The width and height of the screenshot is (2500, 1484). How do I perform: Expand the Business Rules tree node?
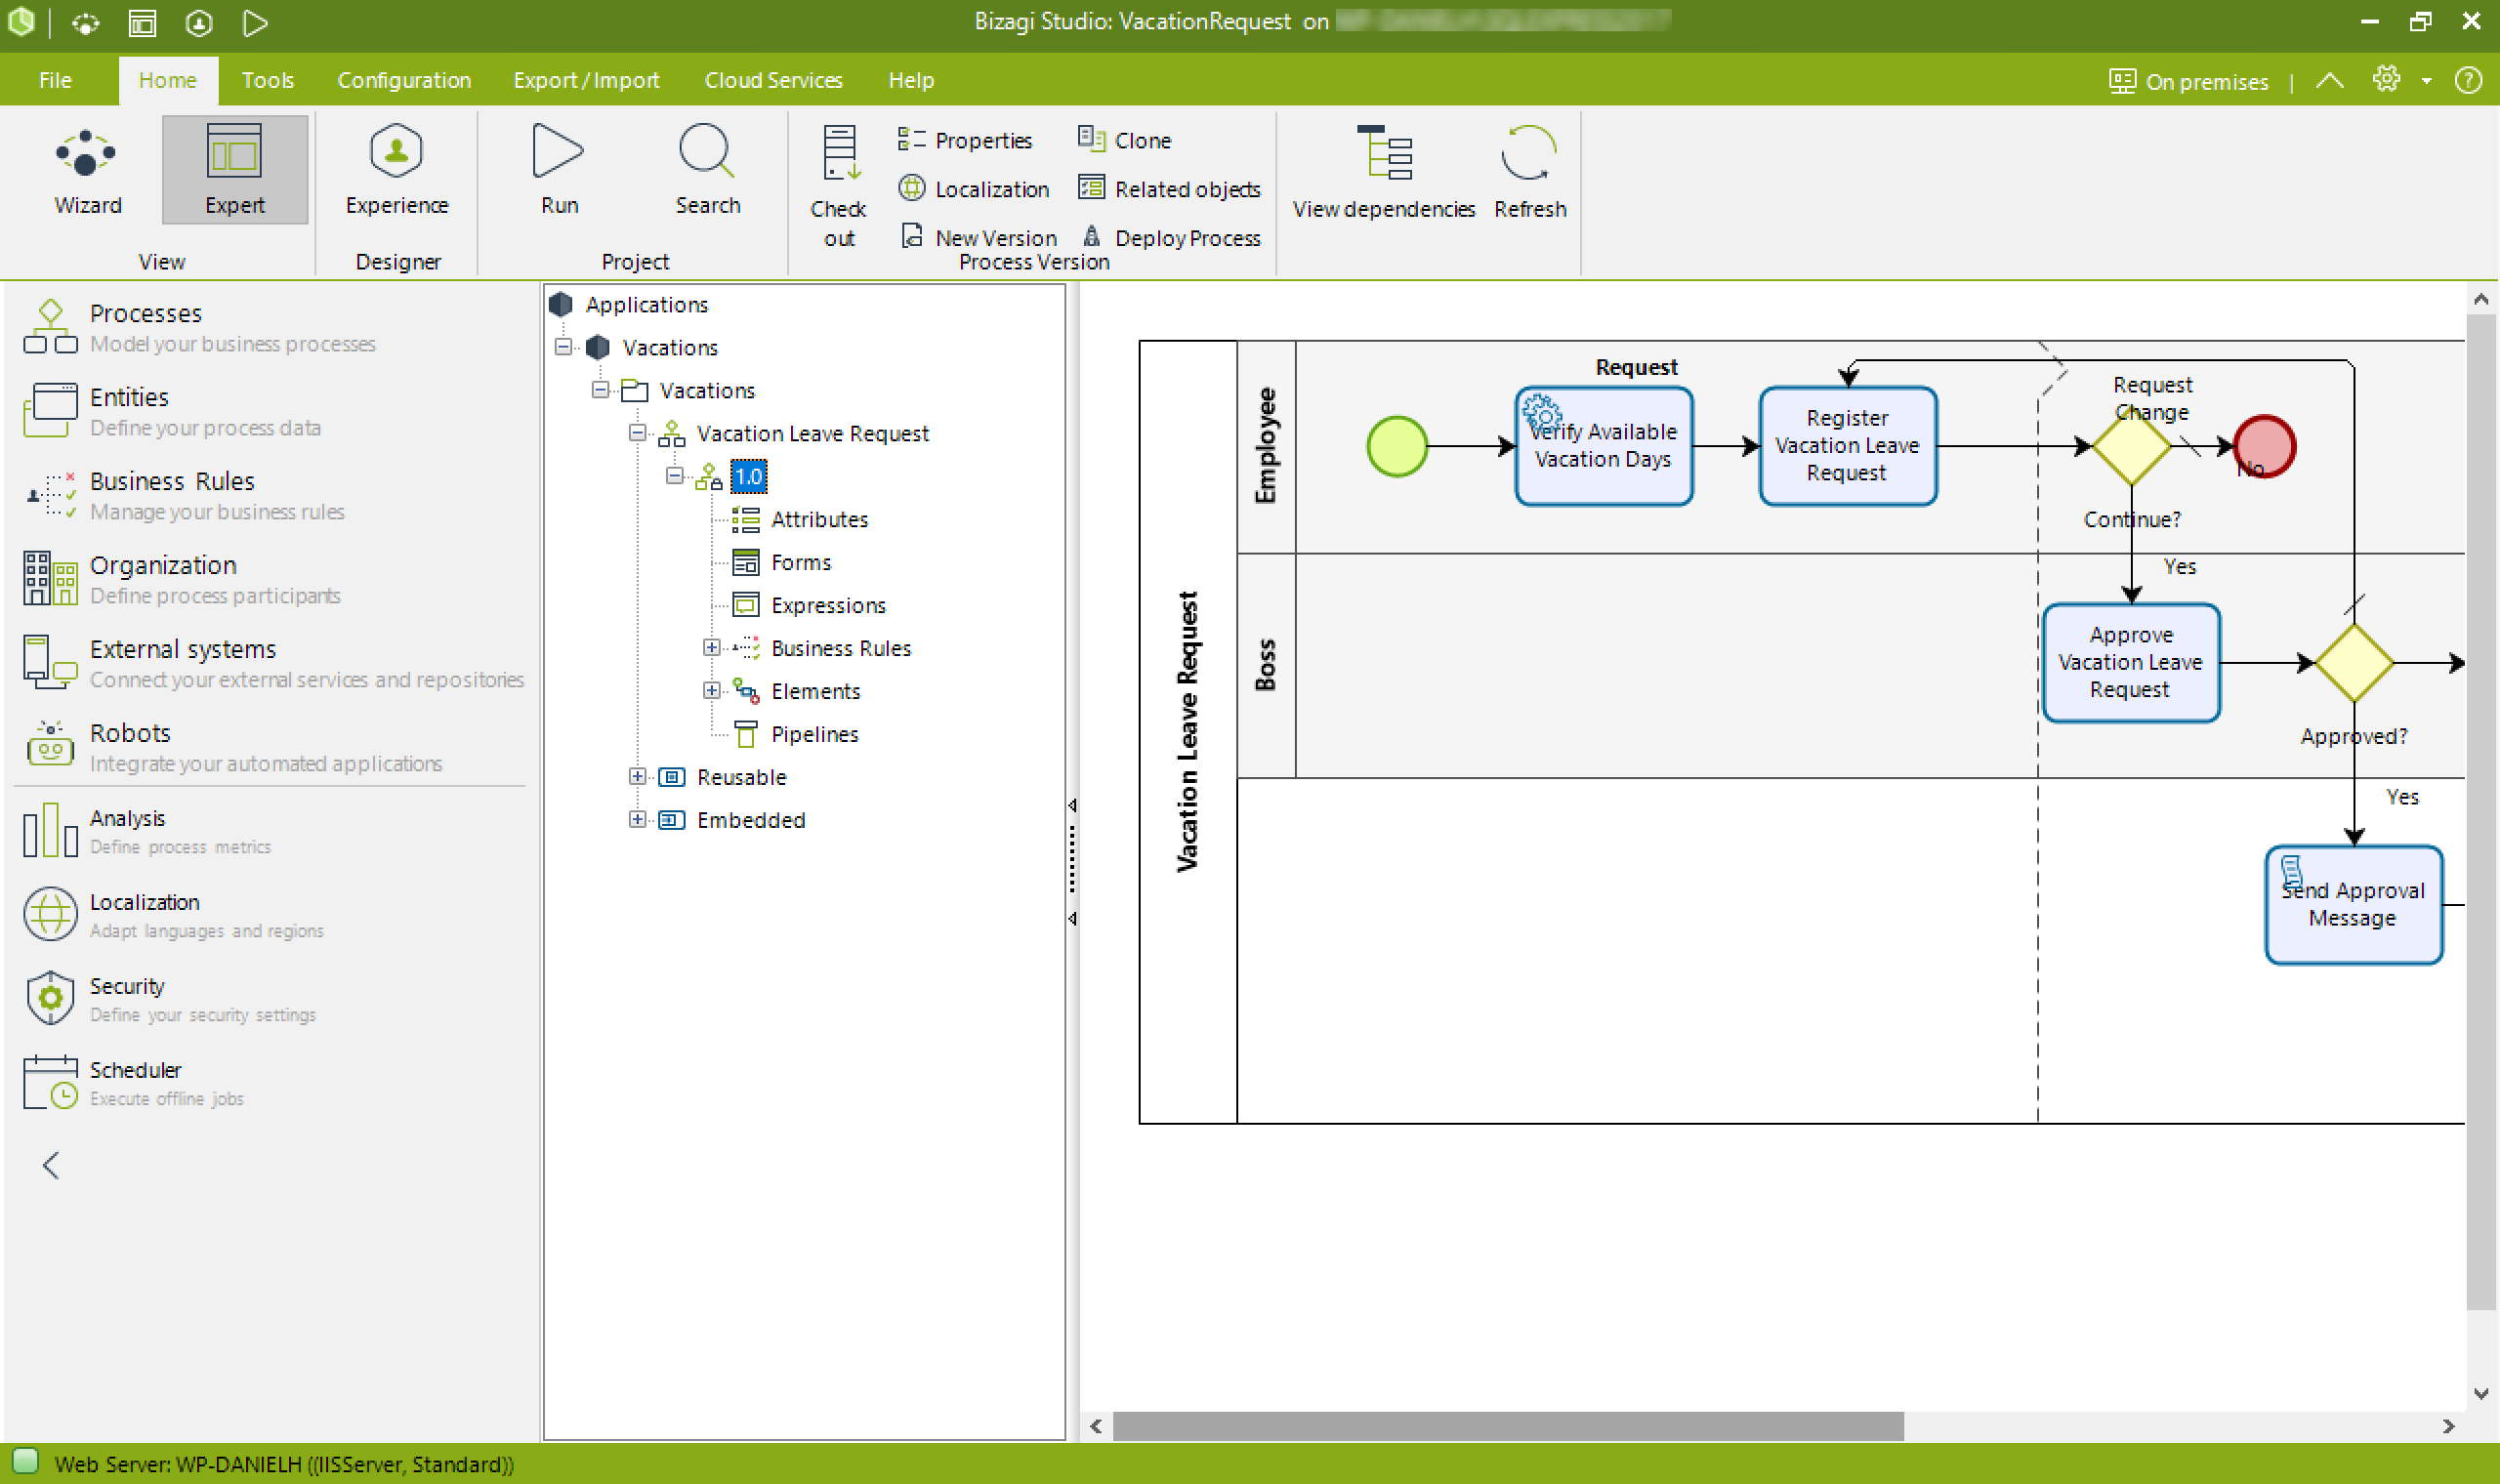[x=711, y=648]
